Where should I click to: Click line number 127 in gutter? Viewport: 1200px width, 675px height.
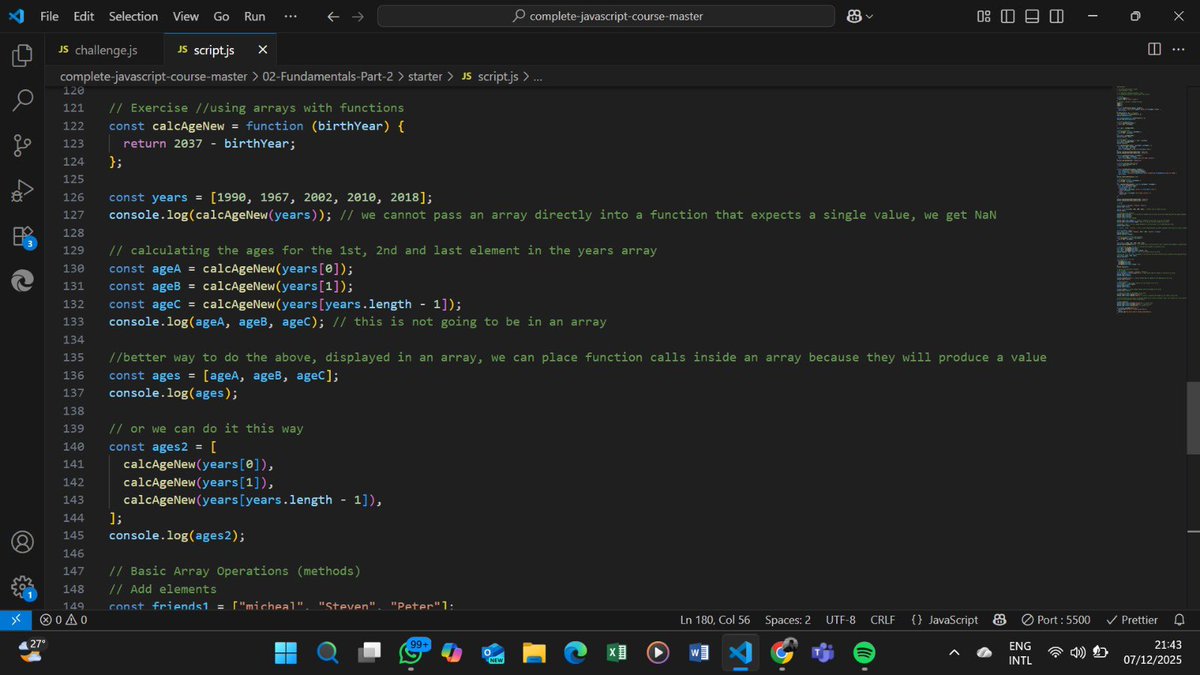click(x=73, y=215)
